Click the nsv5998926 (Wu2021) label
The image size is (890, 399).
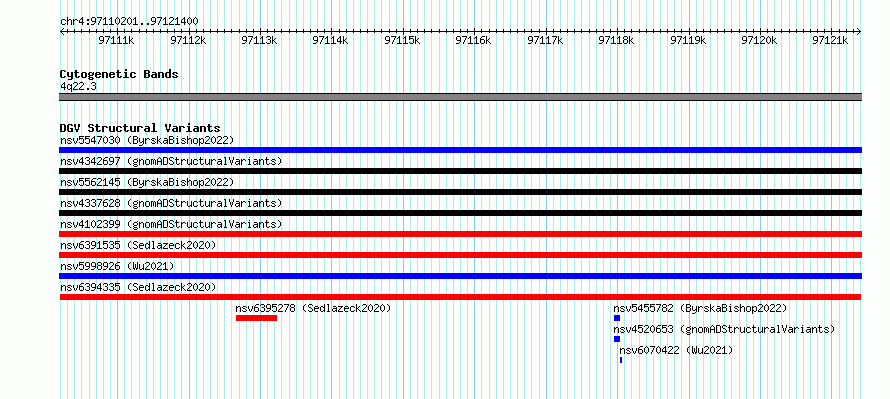[x=117, y=266]
